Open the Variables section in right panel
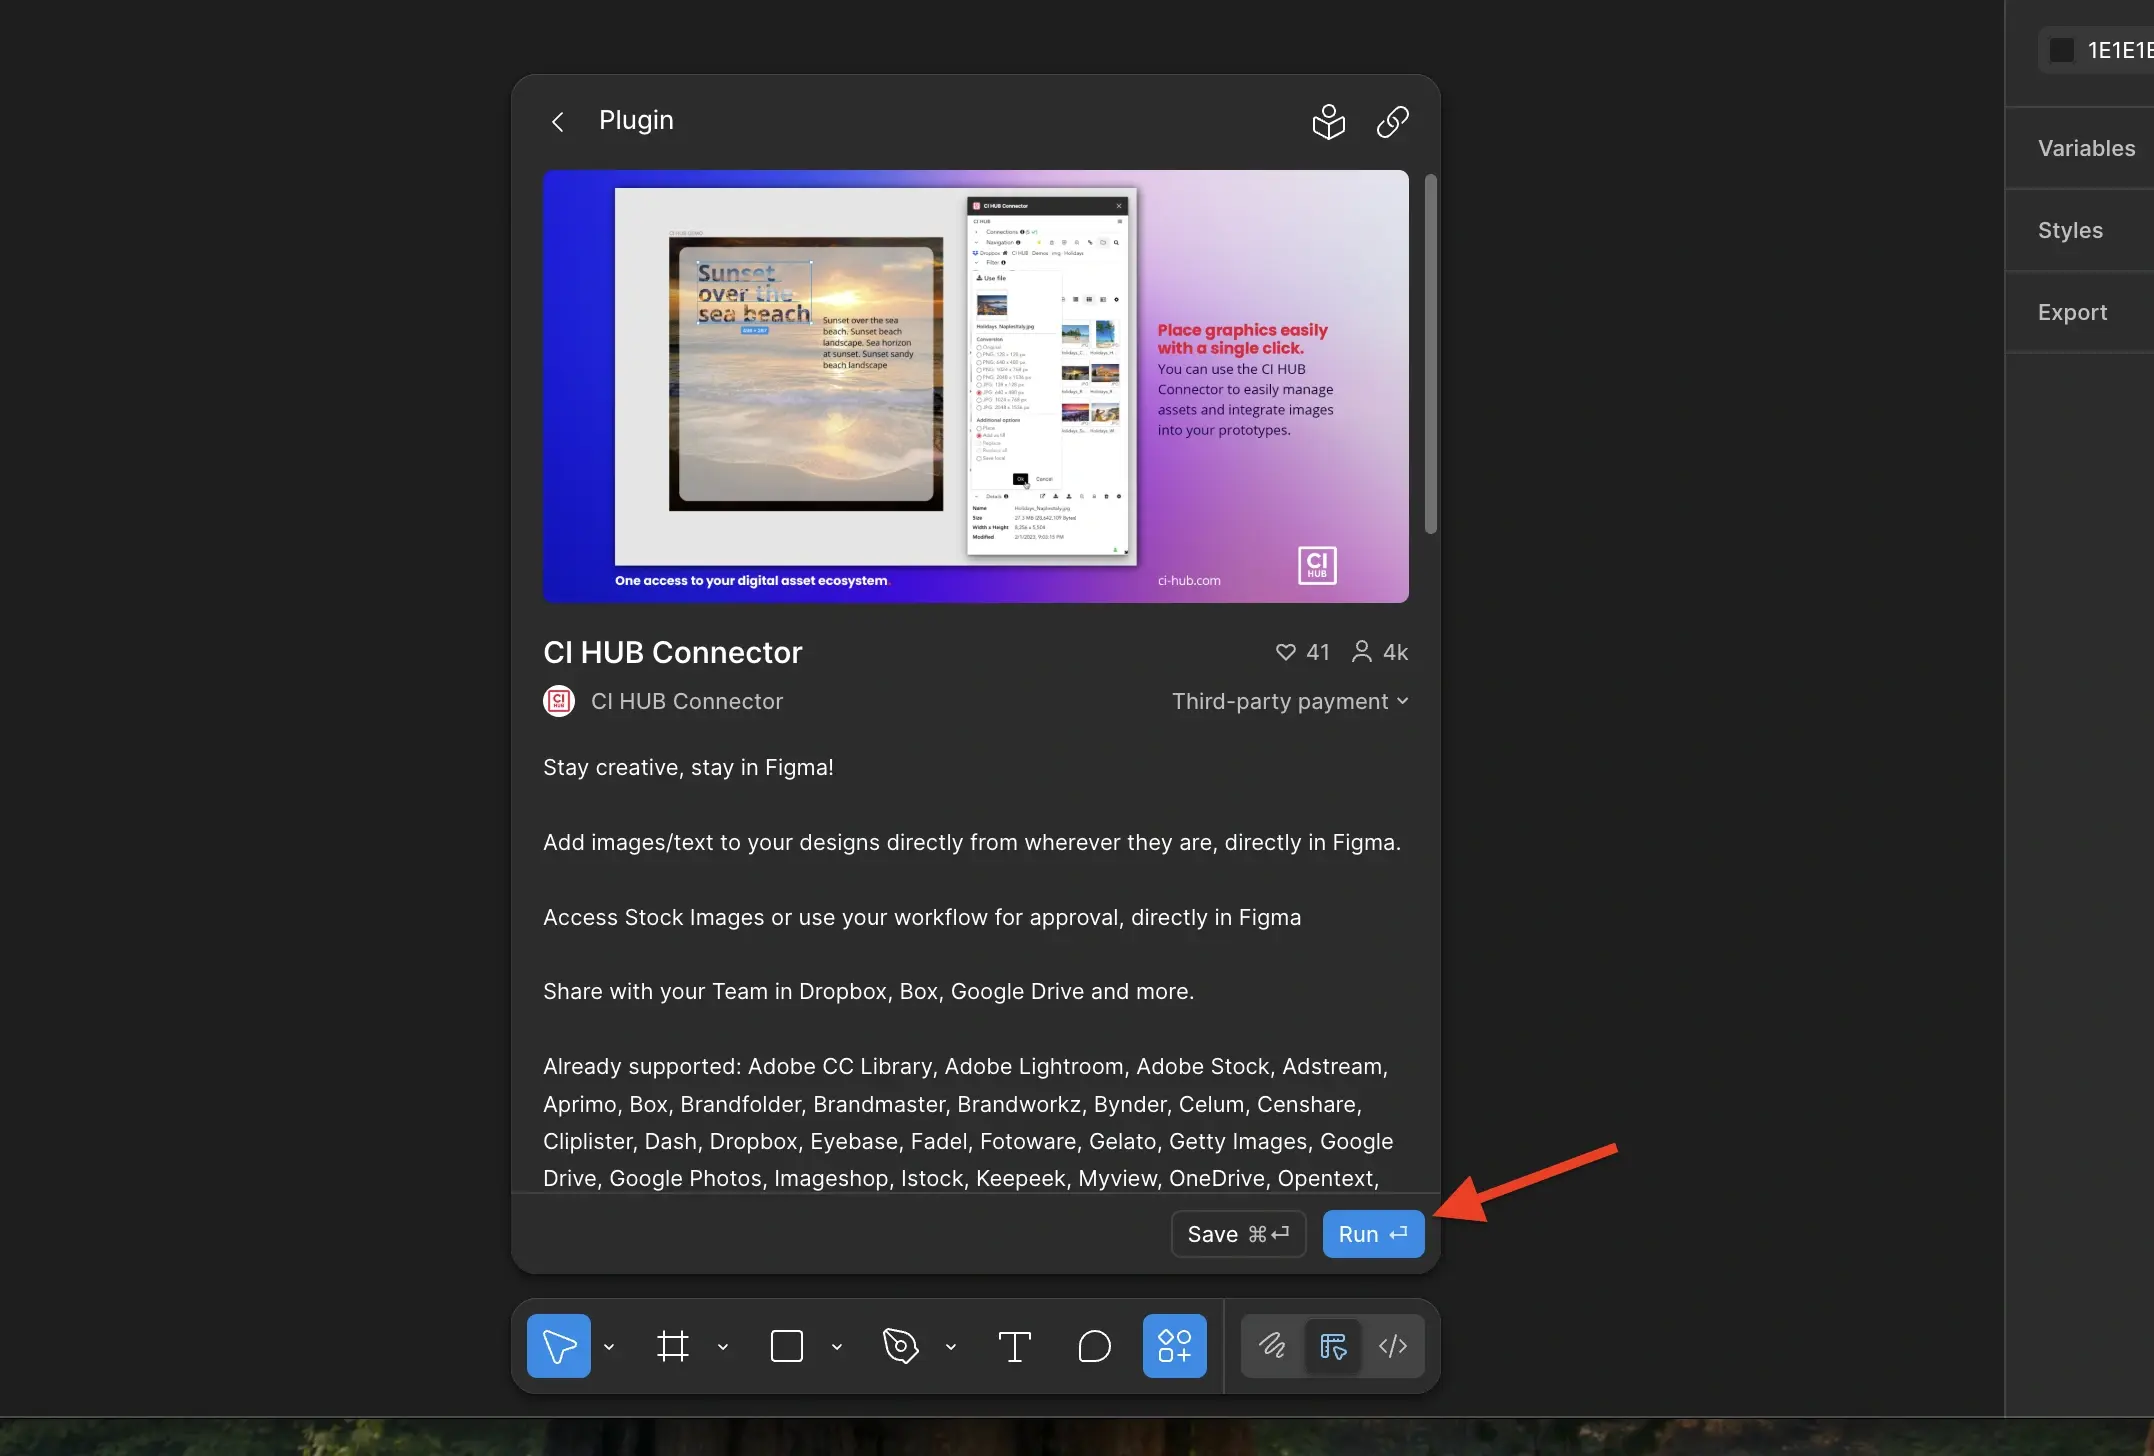The image size is (2154, 1456). coord(2086,148)
